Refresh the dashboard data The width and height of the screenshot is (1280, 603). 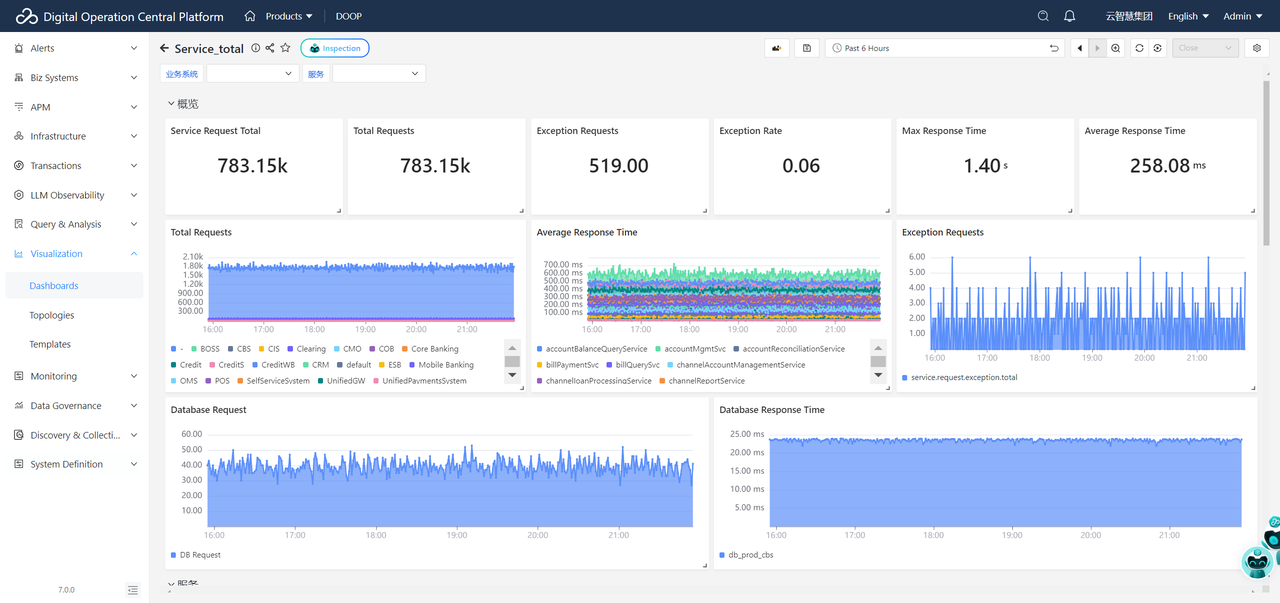coord(1139,48)
